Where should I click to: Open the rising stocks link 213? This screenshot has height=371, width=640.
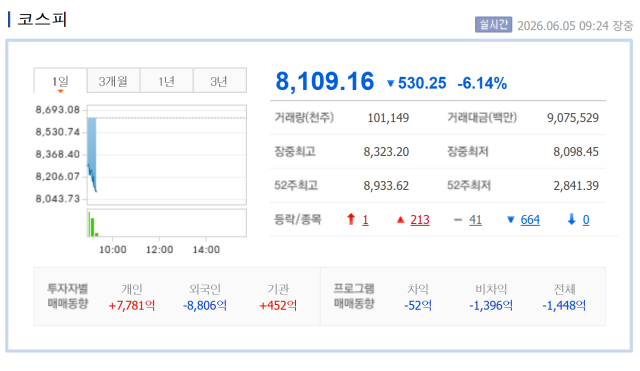tap(420, 220)
